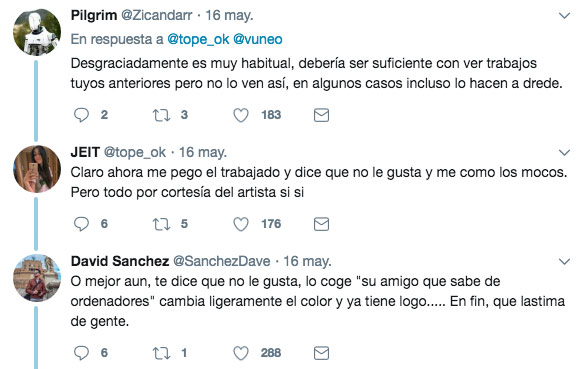Open more options chevron on Pilgrim's tweet
Screen dimensions: 588x369
(x=564, y=16)
